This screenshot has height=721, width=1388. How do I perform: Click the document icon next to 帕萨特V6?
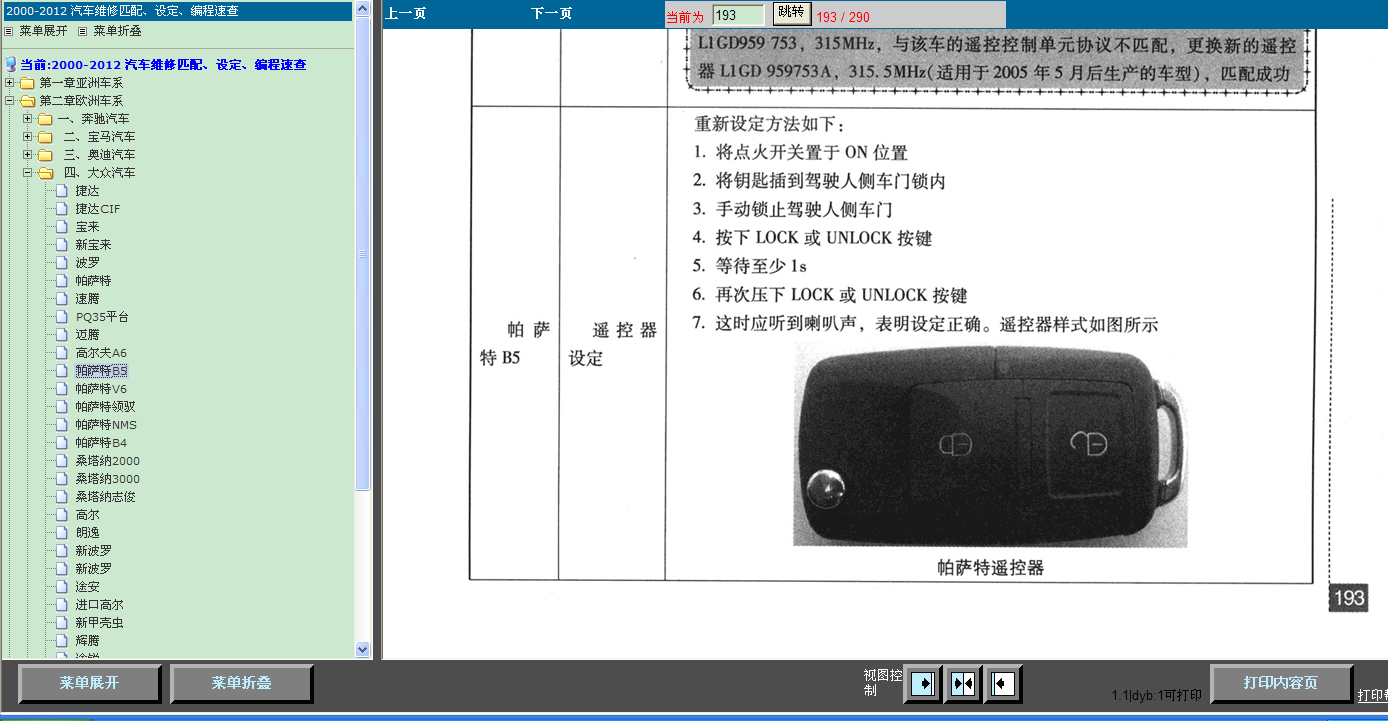click(x=62, y=389)
